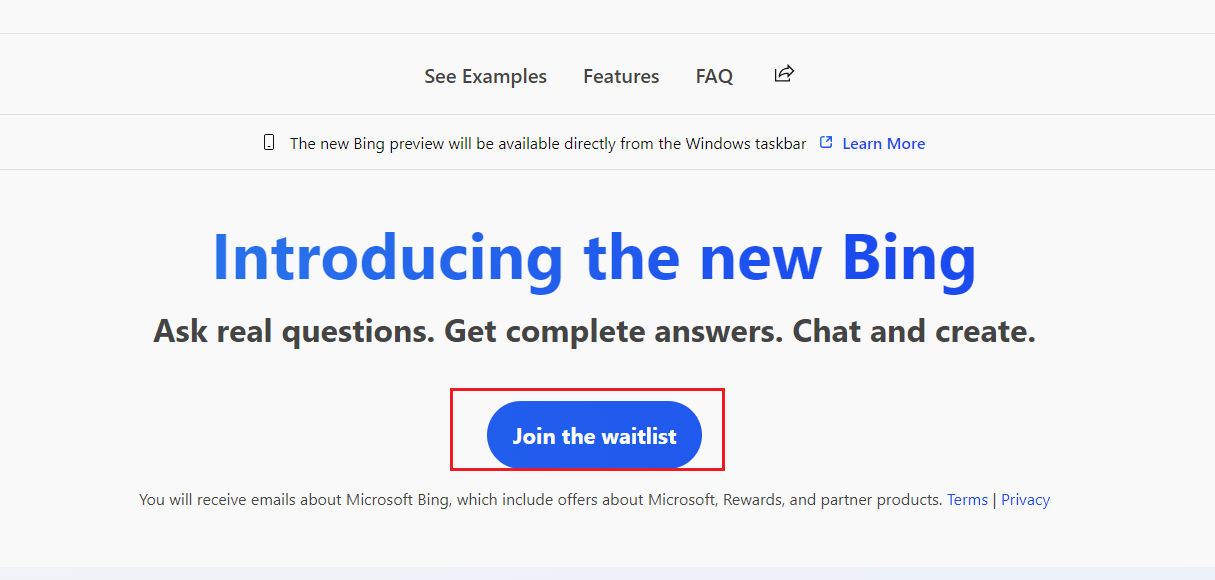This screenshot has width=1215, height=580.
Task: Click the light blue band at page bottom
Action: (x=607, y=573)
